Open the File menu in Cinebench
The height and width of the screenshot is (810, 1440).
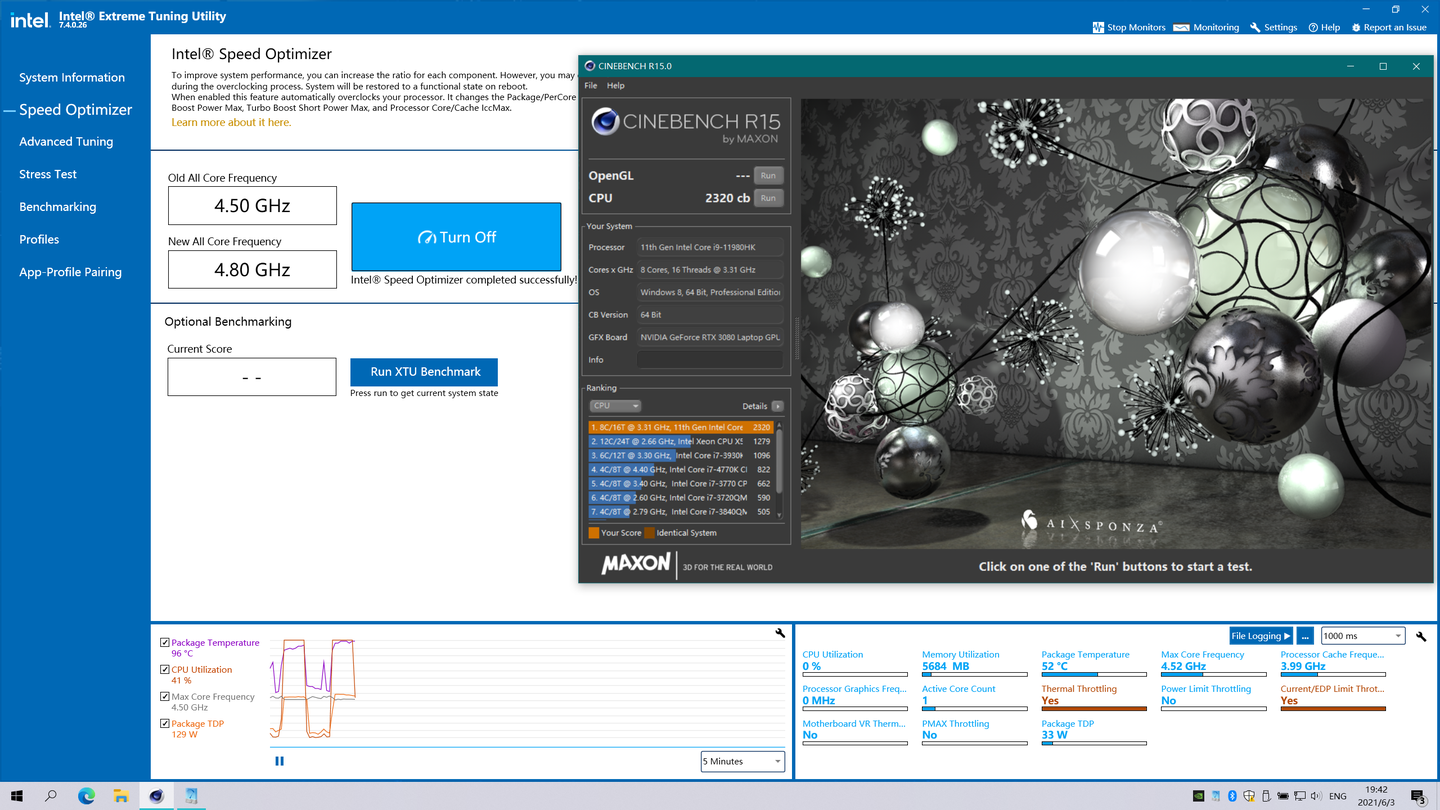click(590, 85)
